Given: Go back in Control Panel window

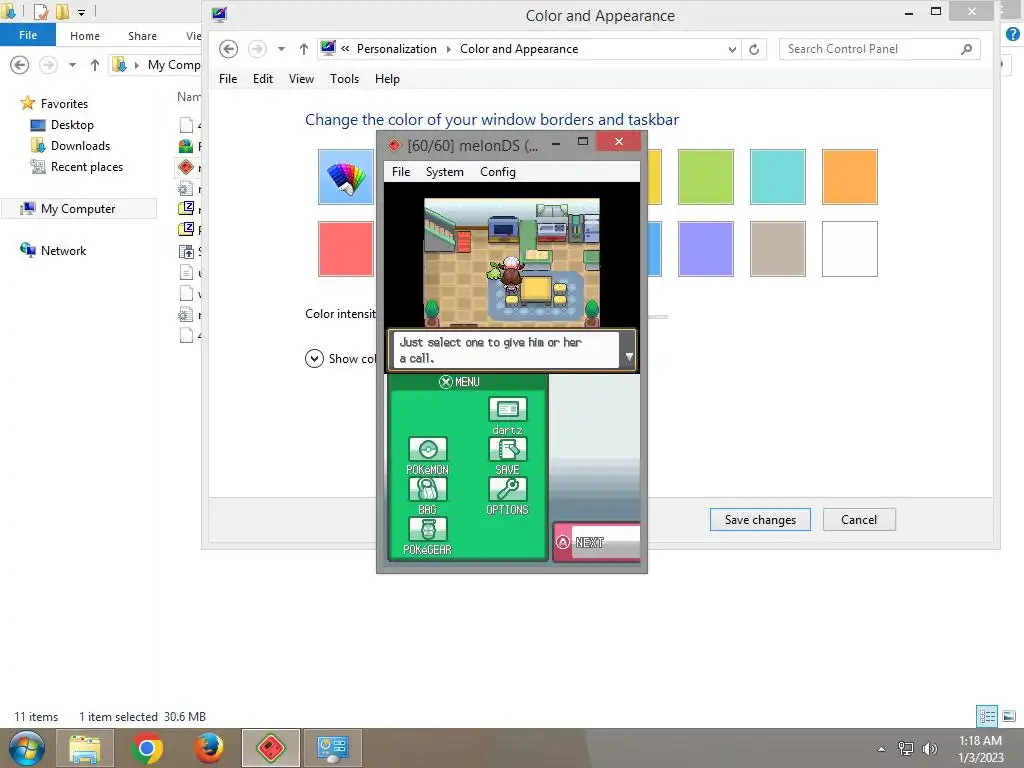Looking at the screenshot, I should pyautogui.click(x=229, y=49).
